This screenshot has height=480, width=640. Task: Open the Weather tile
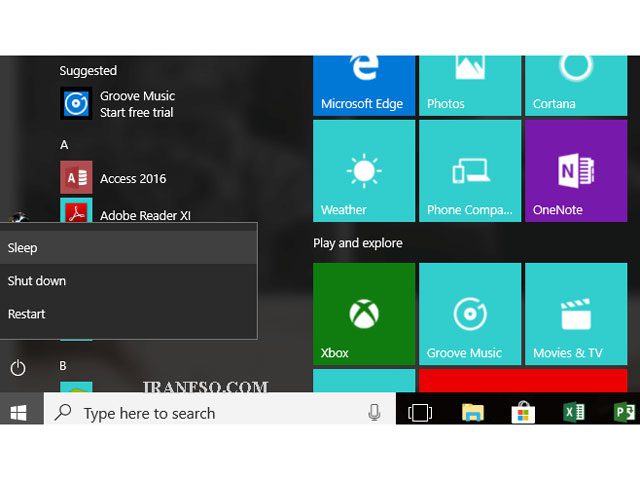pos(364,171)
